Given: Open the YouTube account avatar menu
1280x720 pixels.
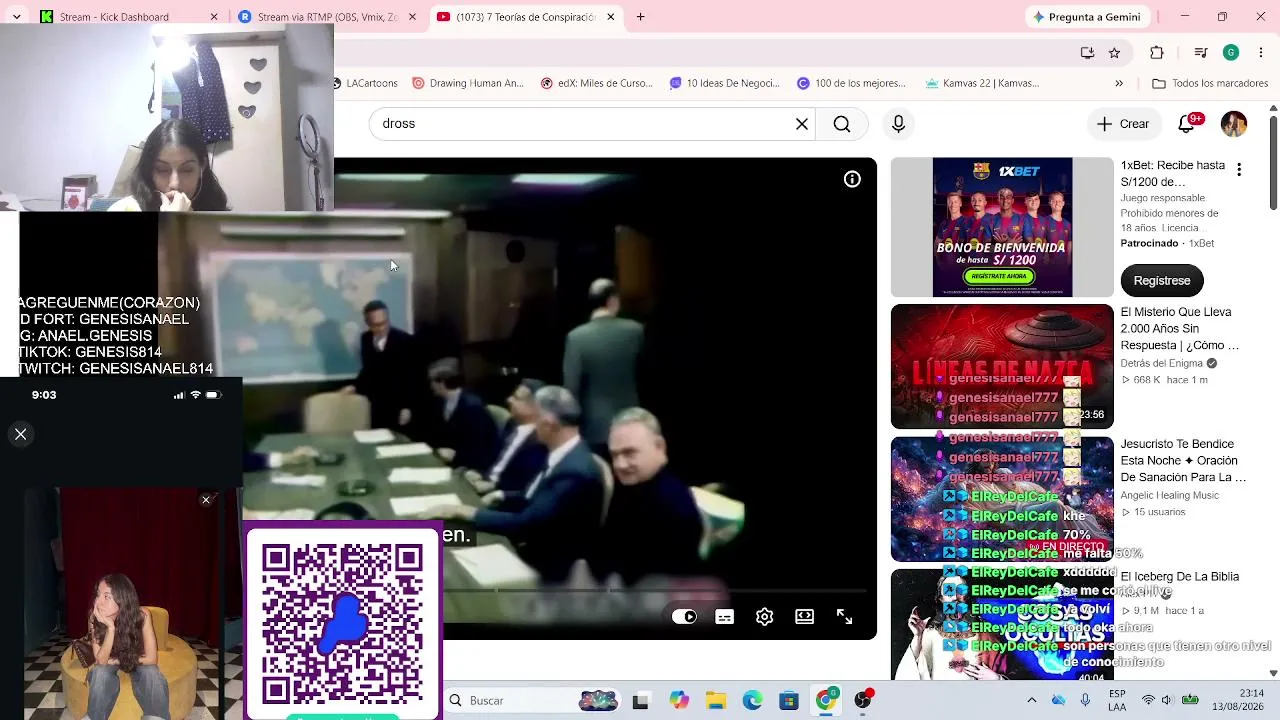Looking at the screenshot, I should point(1234,124).
